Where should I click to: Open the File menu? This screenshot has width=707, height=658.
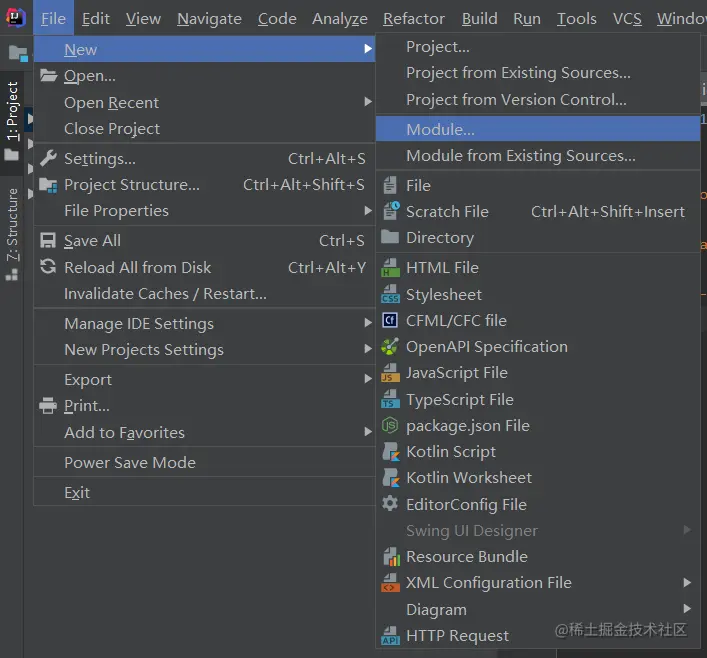[53, 18]
